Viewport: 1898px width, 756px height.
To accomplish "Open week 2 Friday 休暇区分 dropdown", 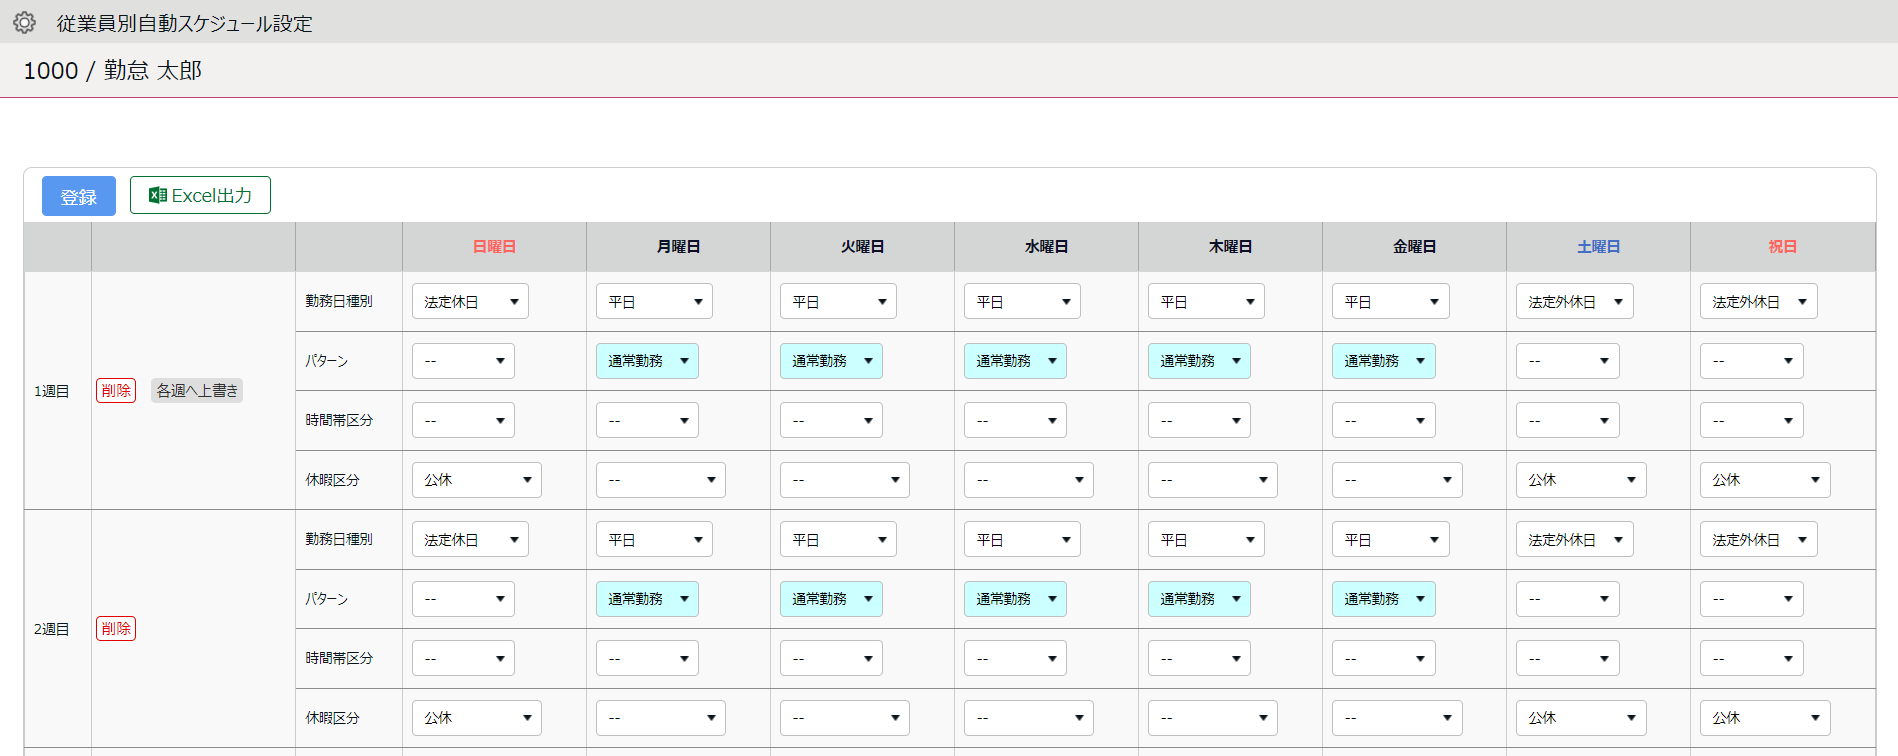I will 1397,718.
